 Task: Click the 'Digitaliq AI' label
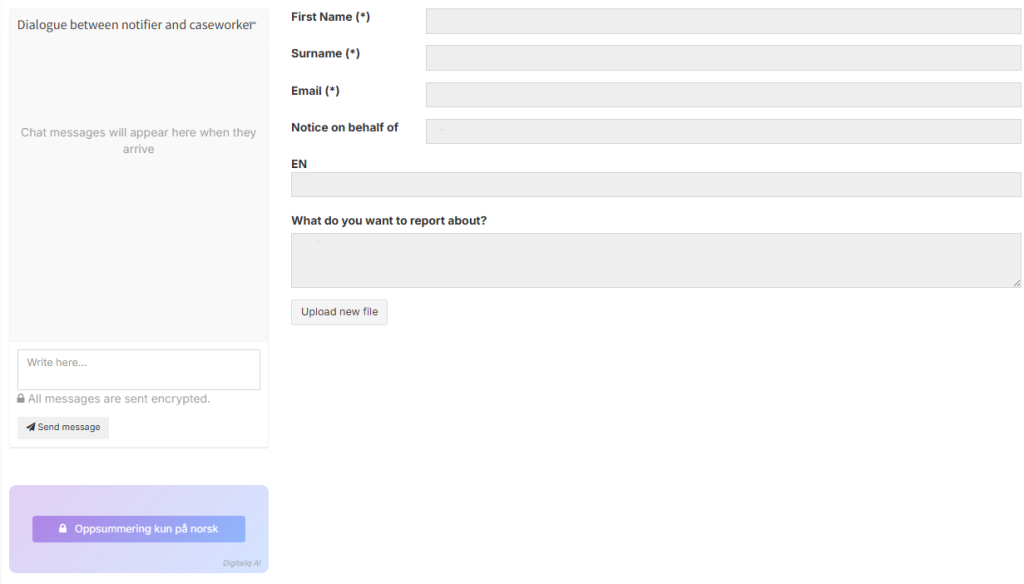click(242, 563)
